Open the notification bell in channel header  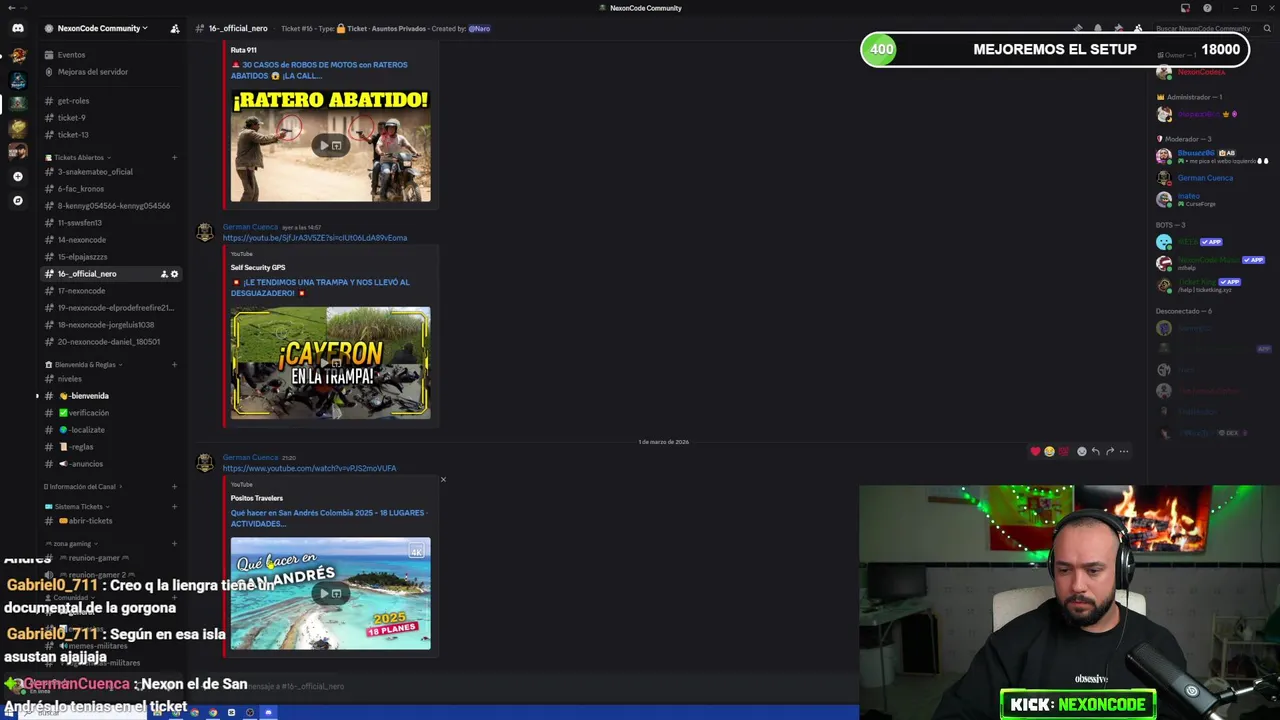click(1098, 29)
